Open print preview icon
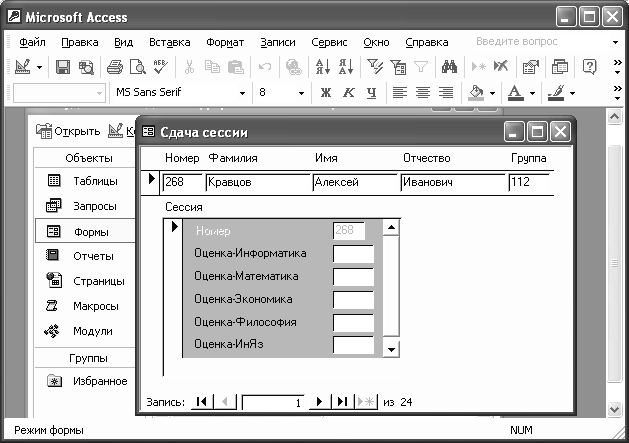The width and height of the screenshot is (629, 443). pos(138,67)
